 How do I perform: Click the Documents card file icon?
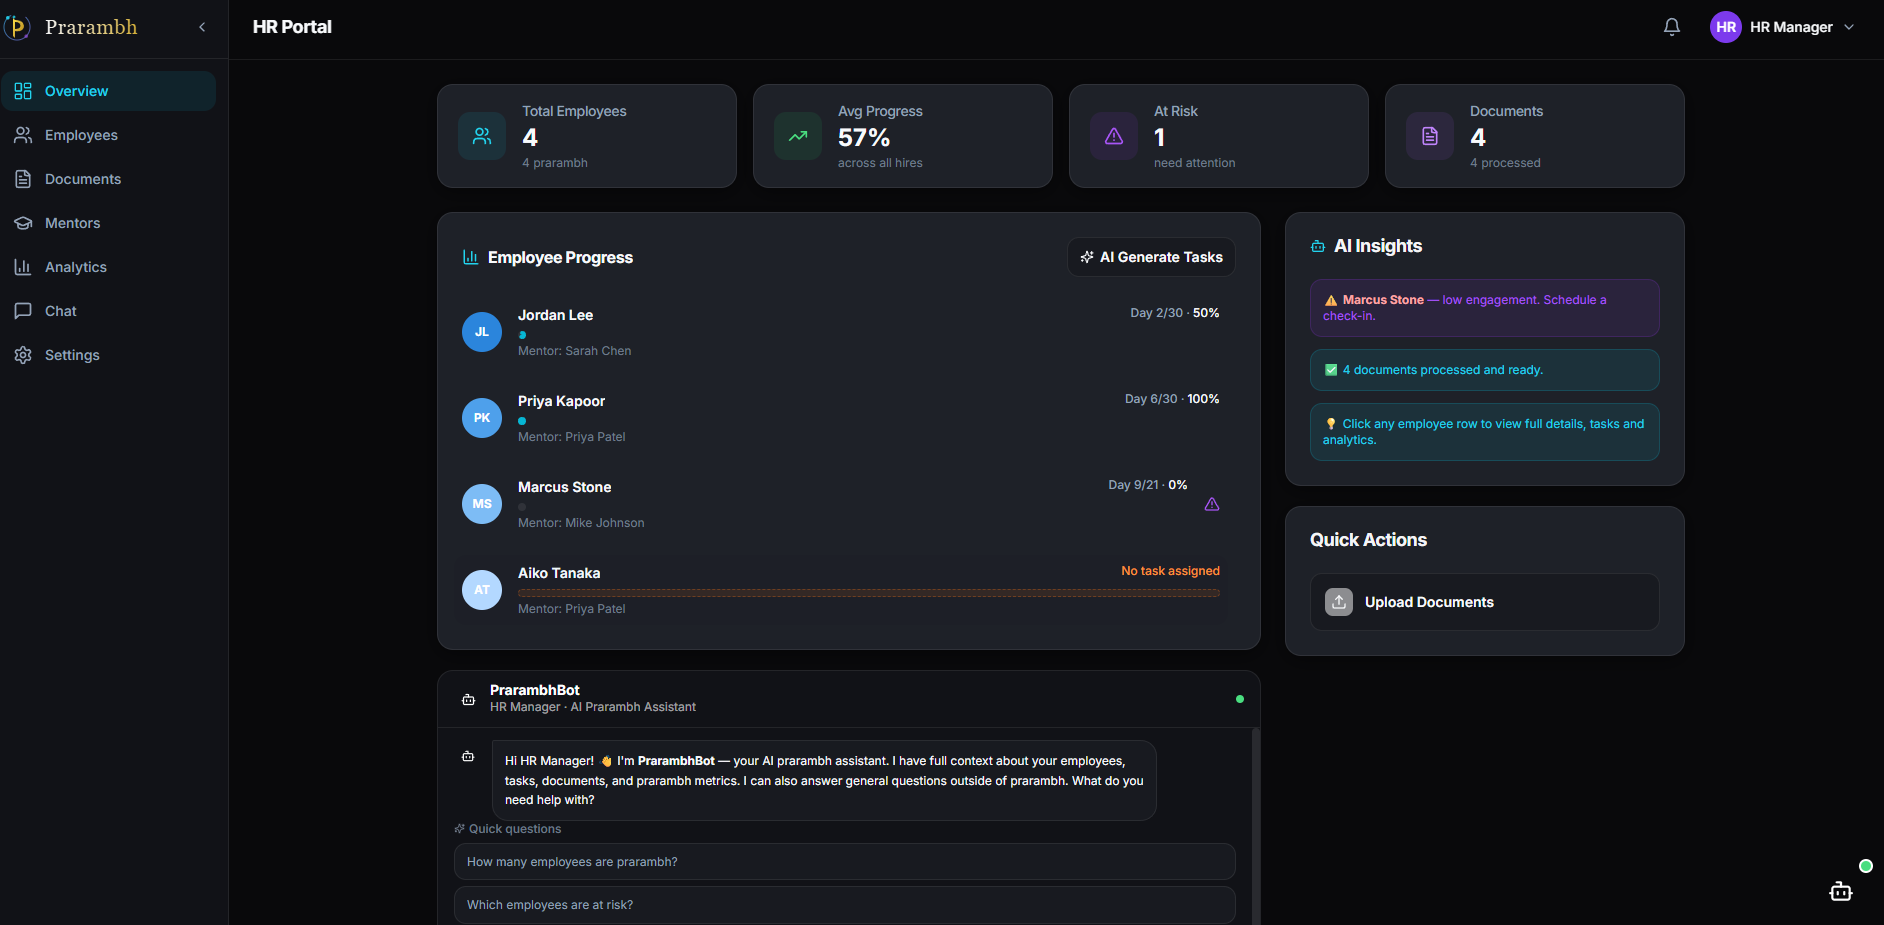click(1430, 136)
